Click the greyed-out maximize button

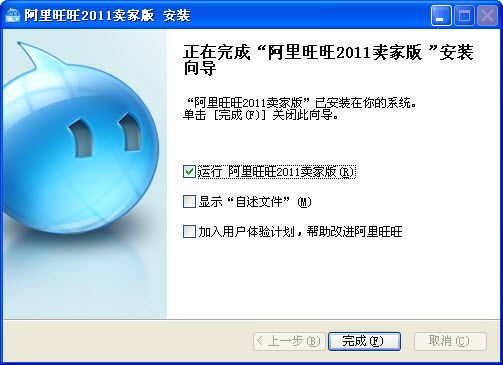coord(464,16)
